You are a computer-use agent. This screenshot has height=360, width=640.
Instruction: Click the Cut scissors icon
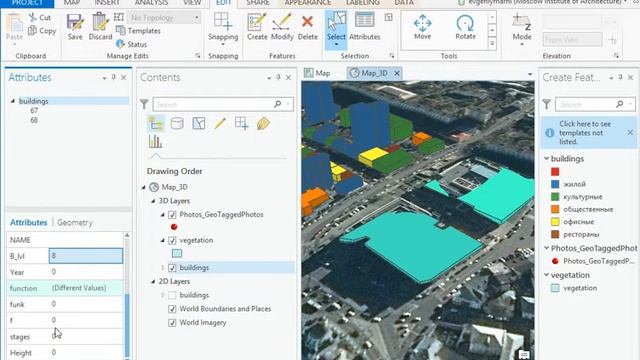[33, 18]
